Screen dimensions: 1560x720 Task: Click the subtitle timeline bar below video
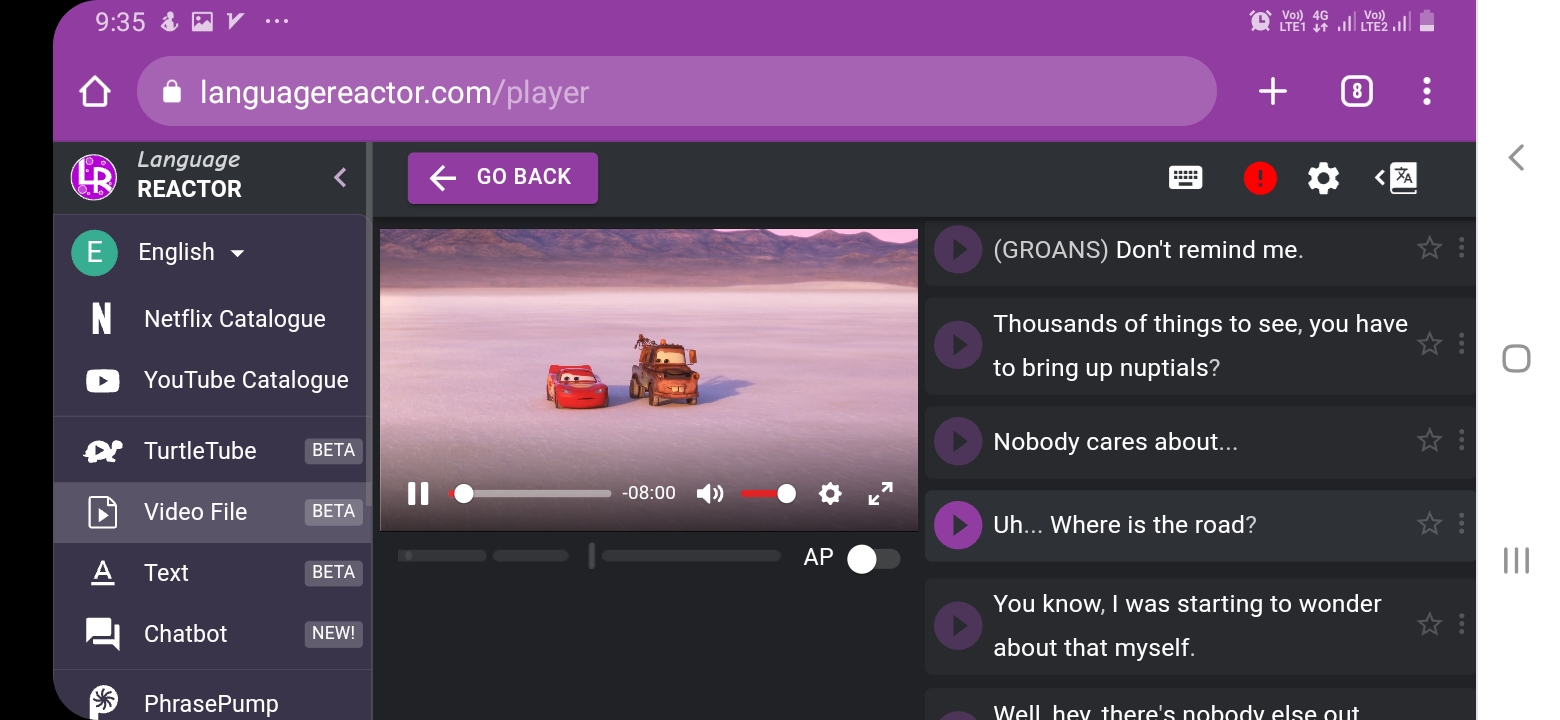tap(589, 556)
